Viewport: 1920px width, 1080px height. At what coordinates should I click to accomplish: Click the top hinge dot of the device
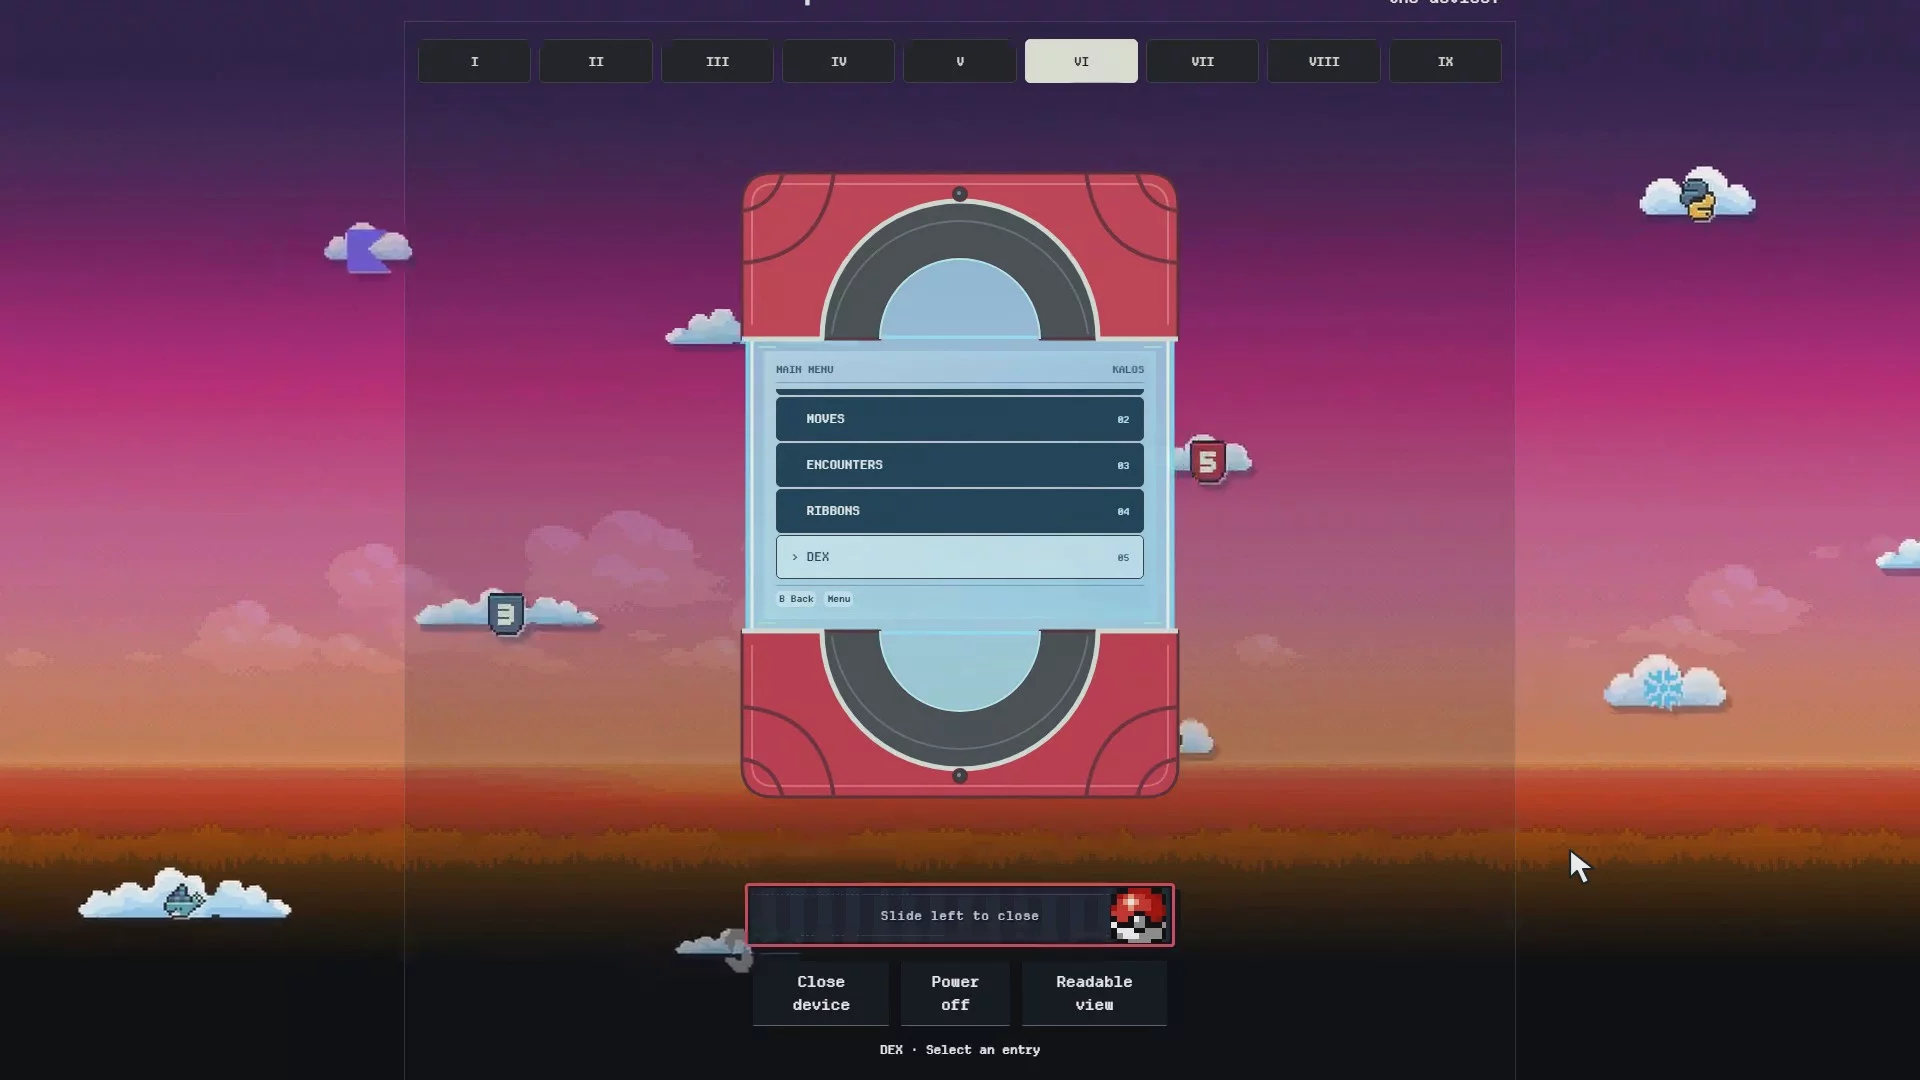coord(960,194)
